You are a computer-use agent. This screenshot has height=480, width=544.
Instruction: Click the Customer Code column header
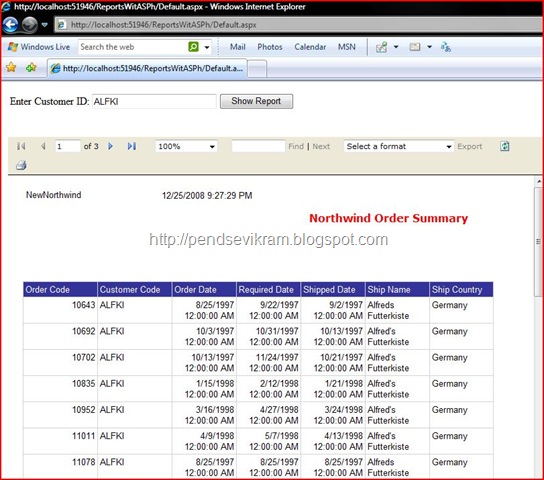pos(135,290)
